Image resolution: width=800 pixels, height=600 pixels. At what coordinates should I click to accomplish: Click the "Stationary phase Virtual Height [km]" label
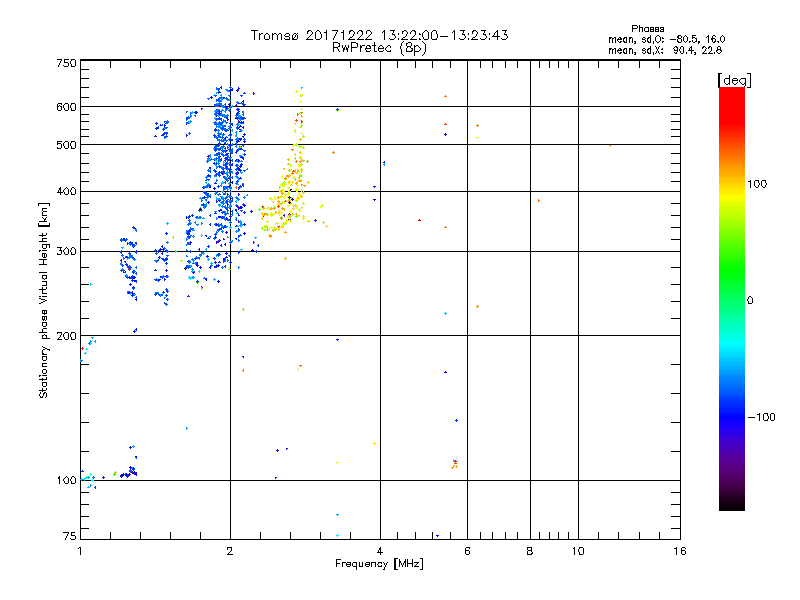pyautogui.click(x=43, y=301)
